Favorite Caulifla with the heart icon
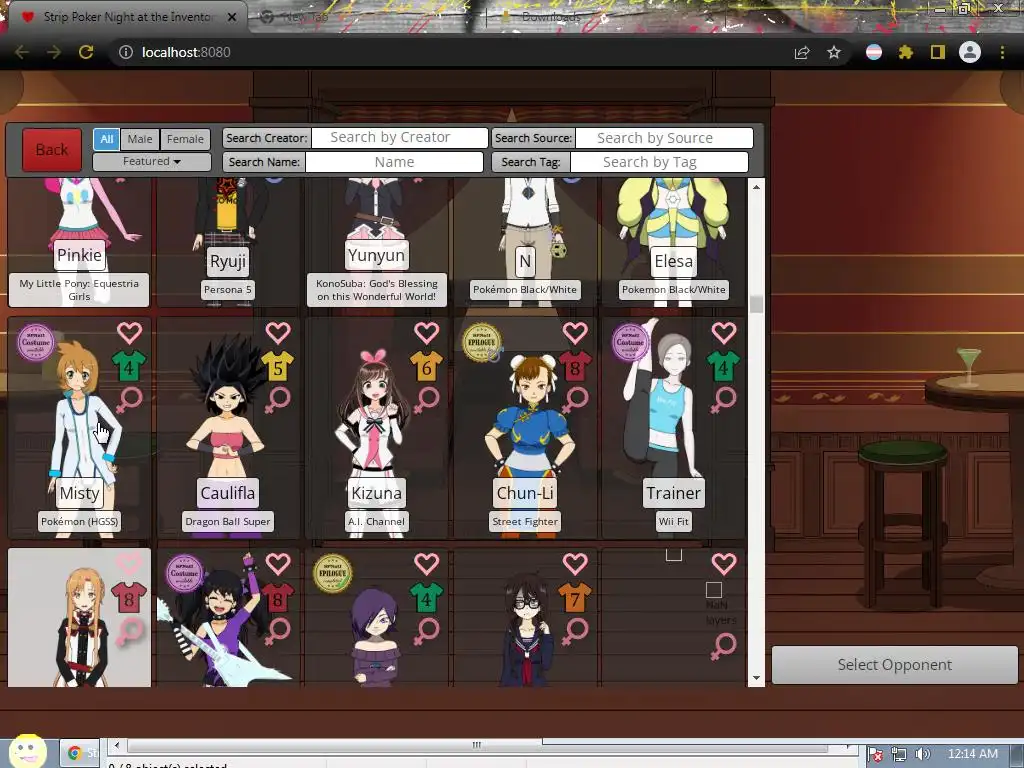 coord(278,333)
